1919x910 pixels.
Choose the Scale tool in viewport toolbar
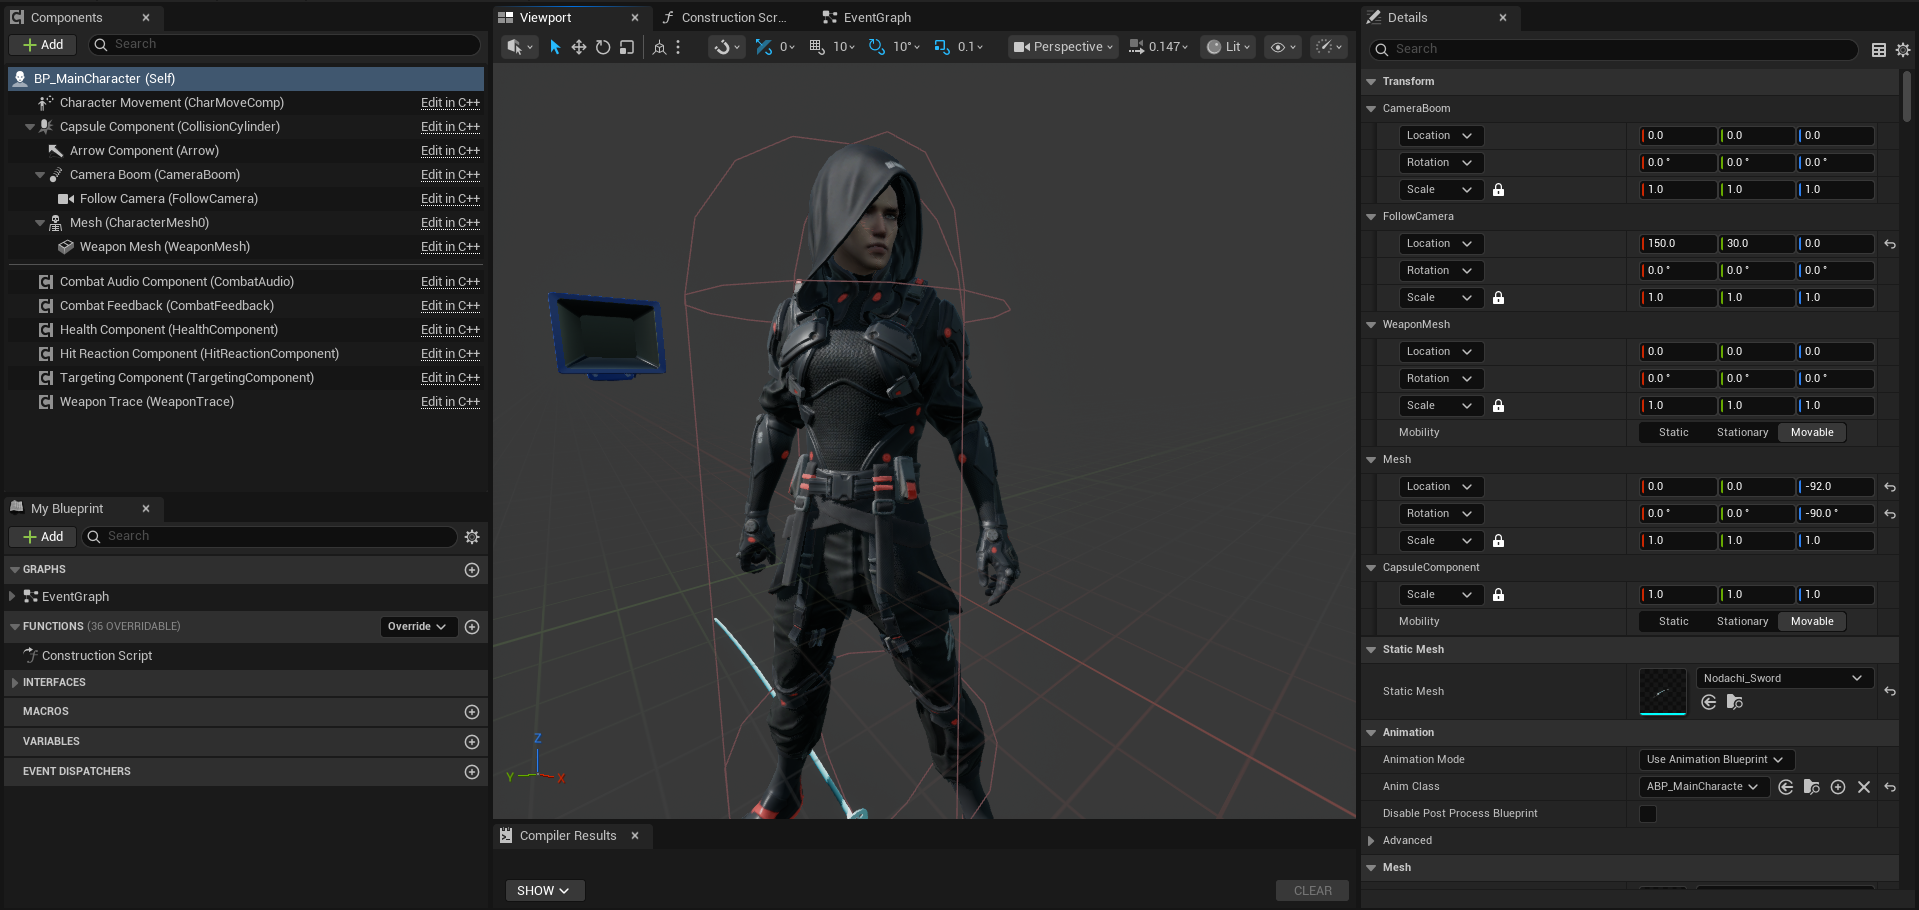coord(627,47)
